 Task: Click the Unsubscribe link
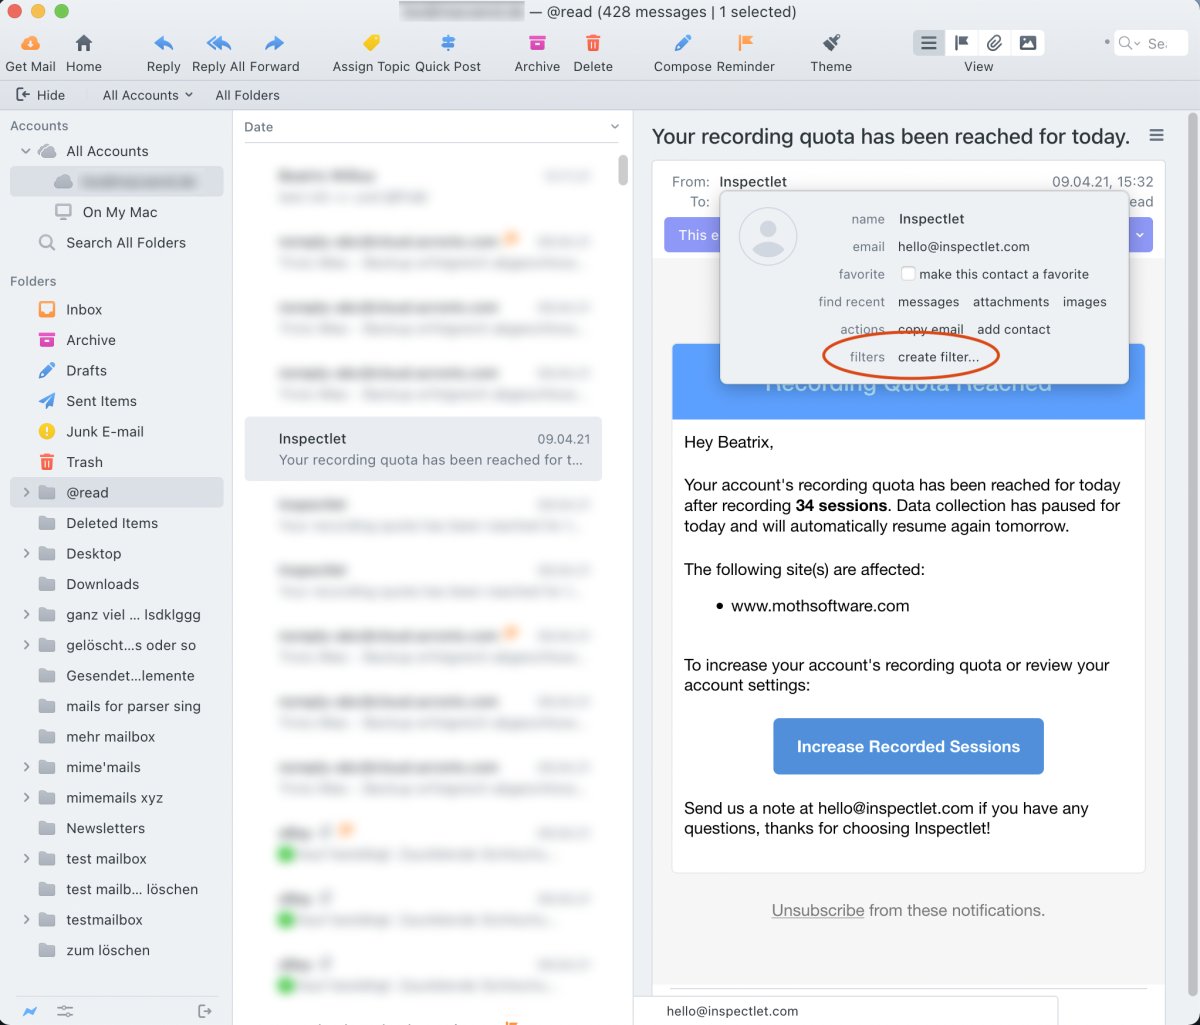[x=818, y=910]
